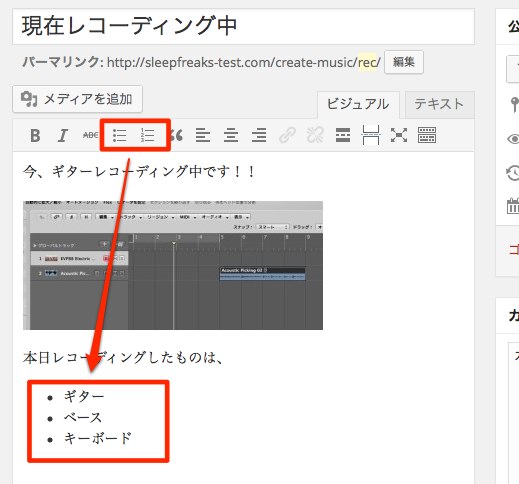The width and height of the screenshot is (519, 484).
Task: Remove link with the unlink icon
Action: pyautogui.click(x=315, y=135)
